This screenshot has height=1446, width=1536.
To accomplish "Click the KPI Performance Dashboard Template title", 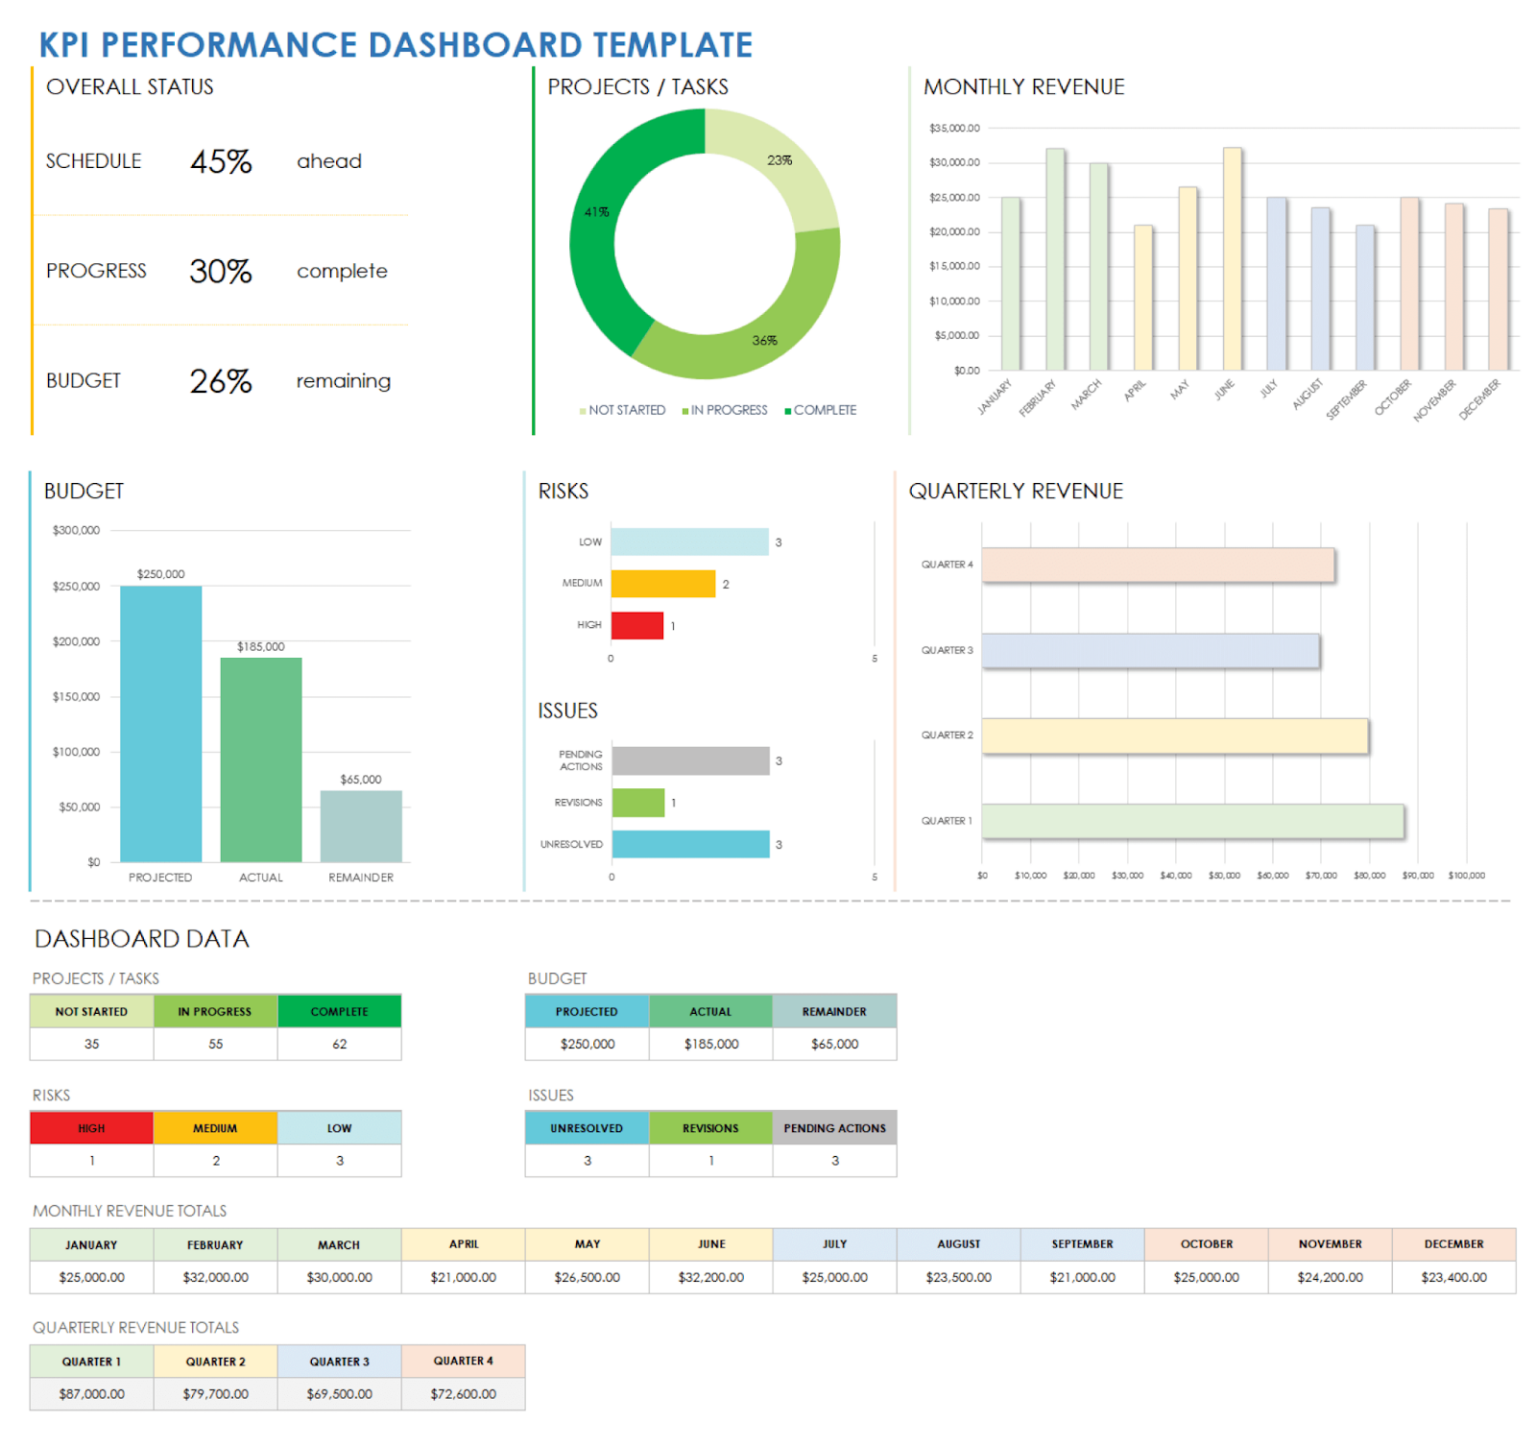I will (395, 45).
